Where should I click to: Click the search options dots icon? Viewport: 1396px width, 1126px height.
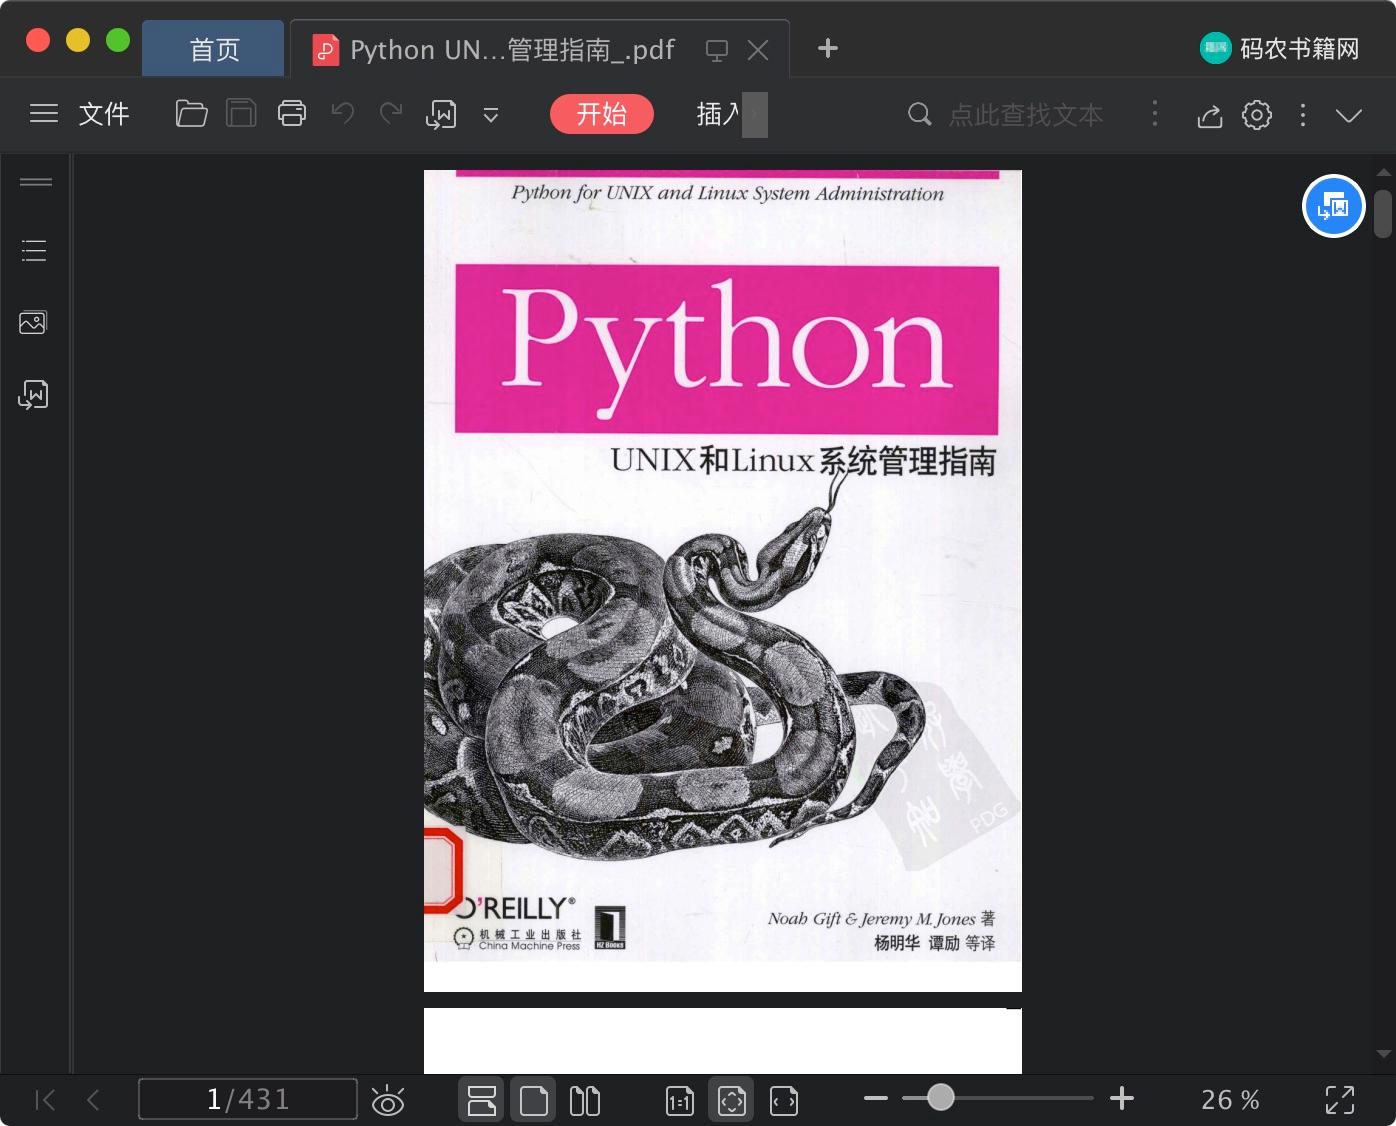1155,114
